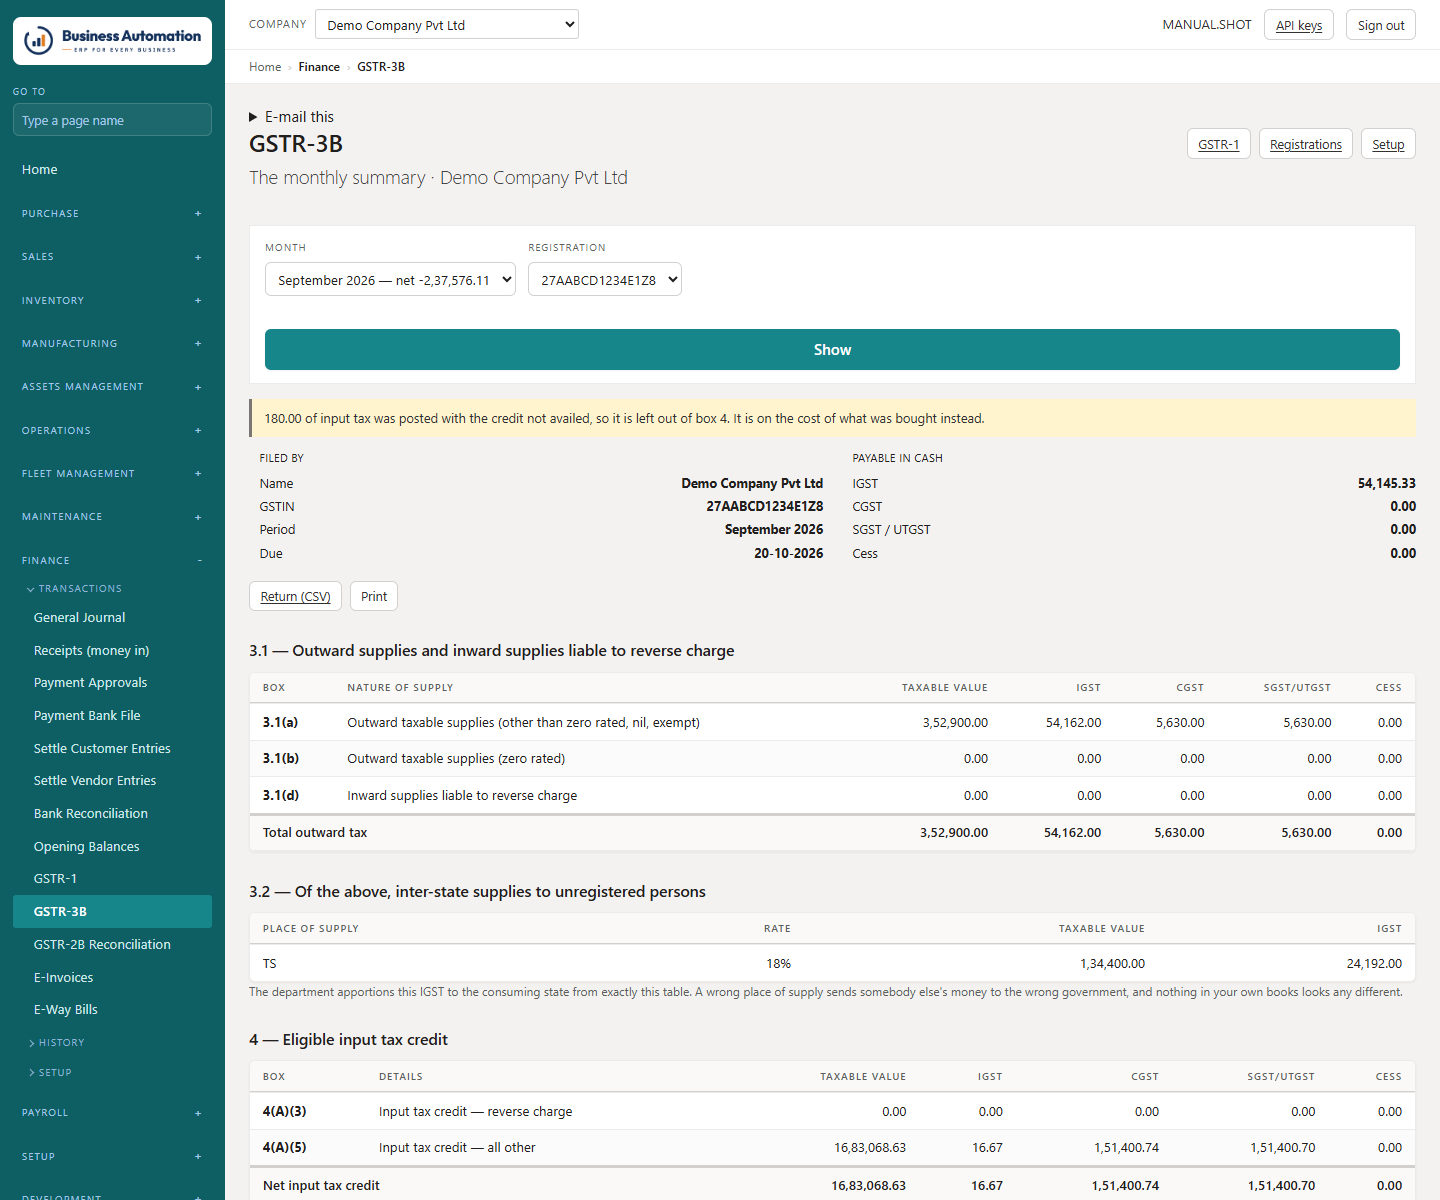Go to Home breadcrumb
1440x1200 pixels.
(x=265, y=67)
